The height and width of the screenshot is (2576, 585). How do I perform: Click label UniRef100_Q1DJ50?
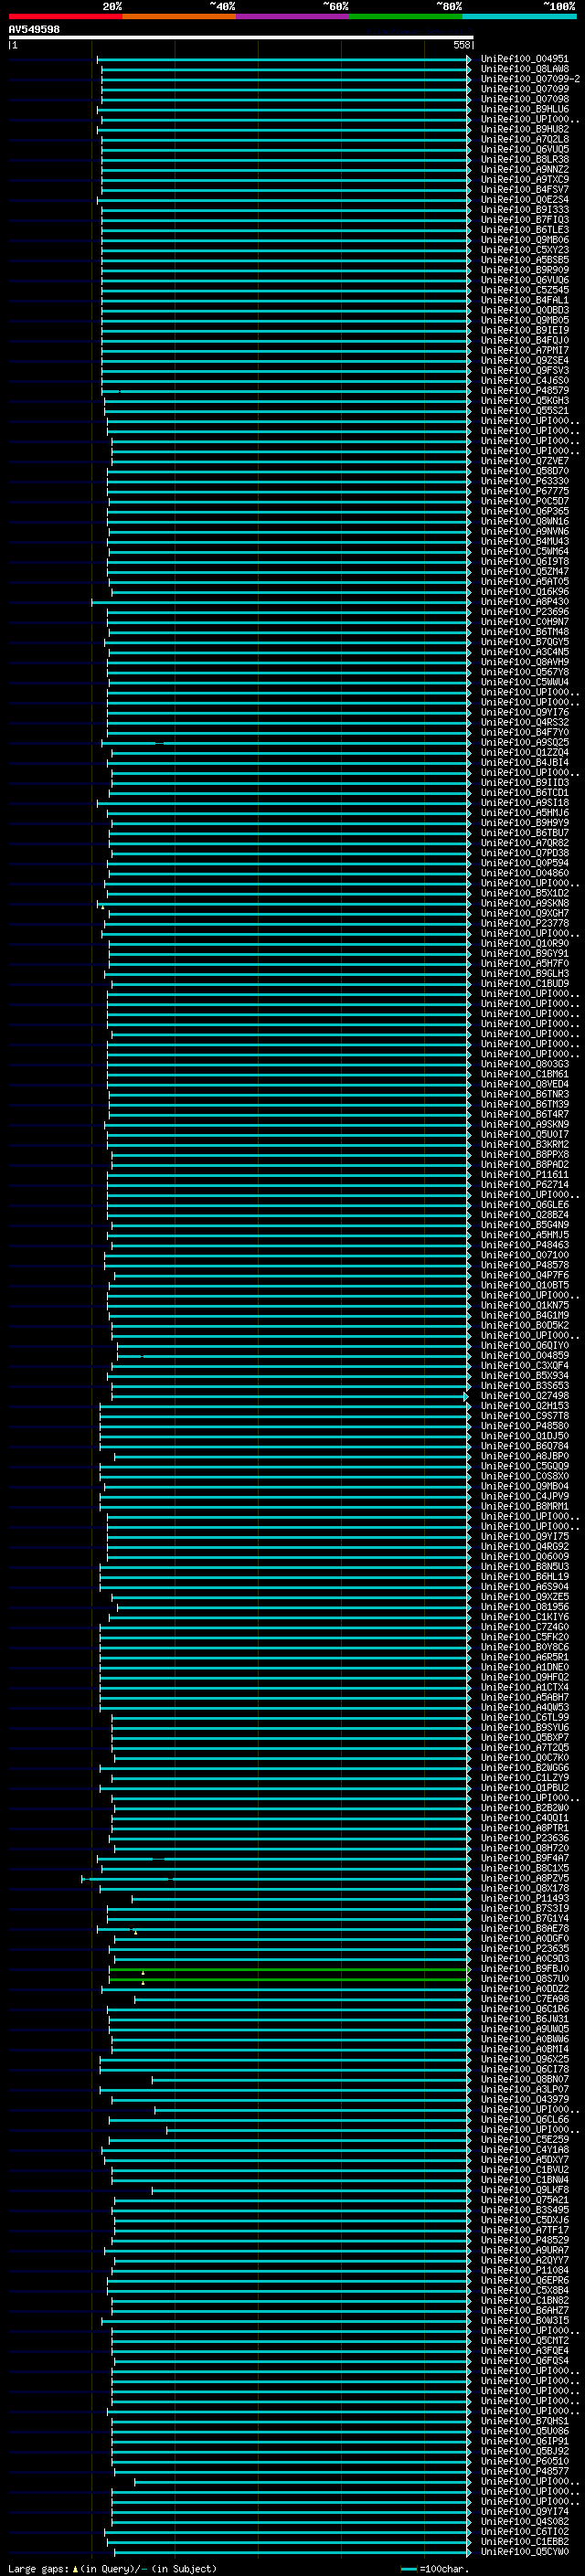pos(525,1436)
